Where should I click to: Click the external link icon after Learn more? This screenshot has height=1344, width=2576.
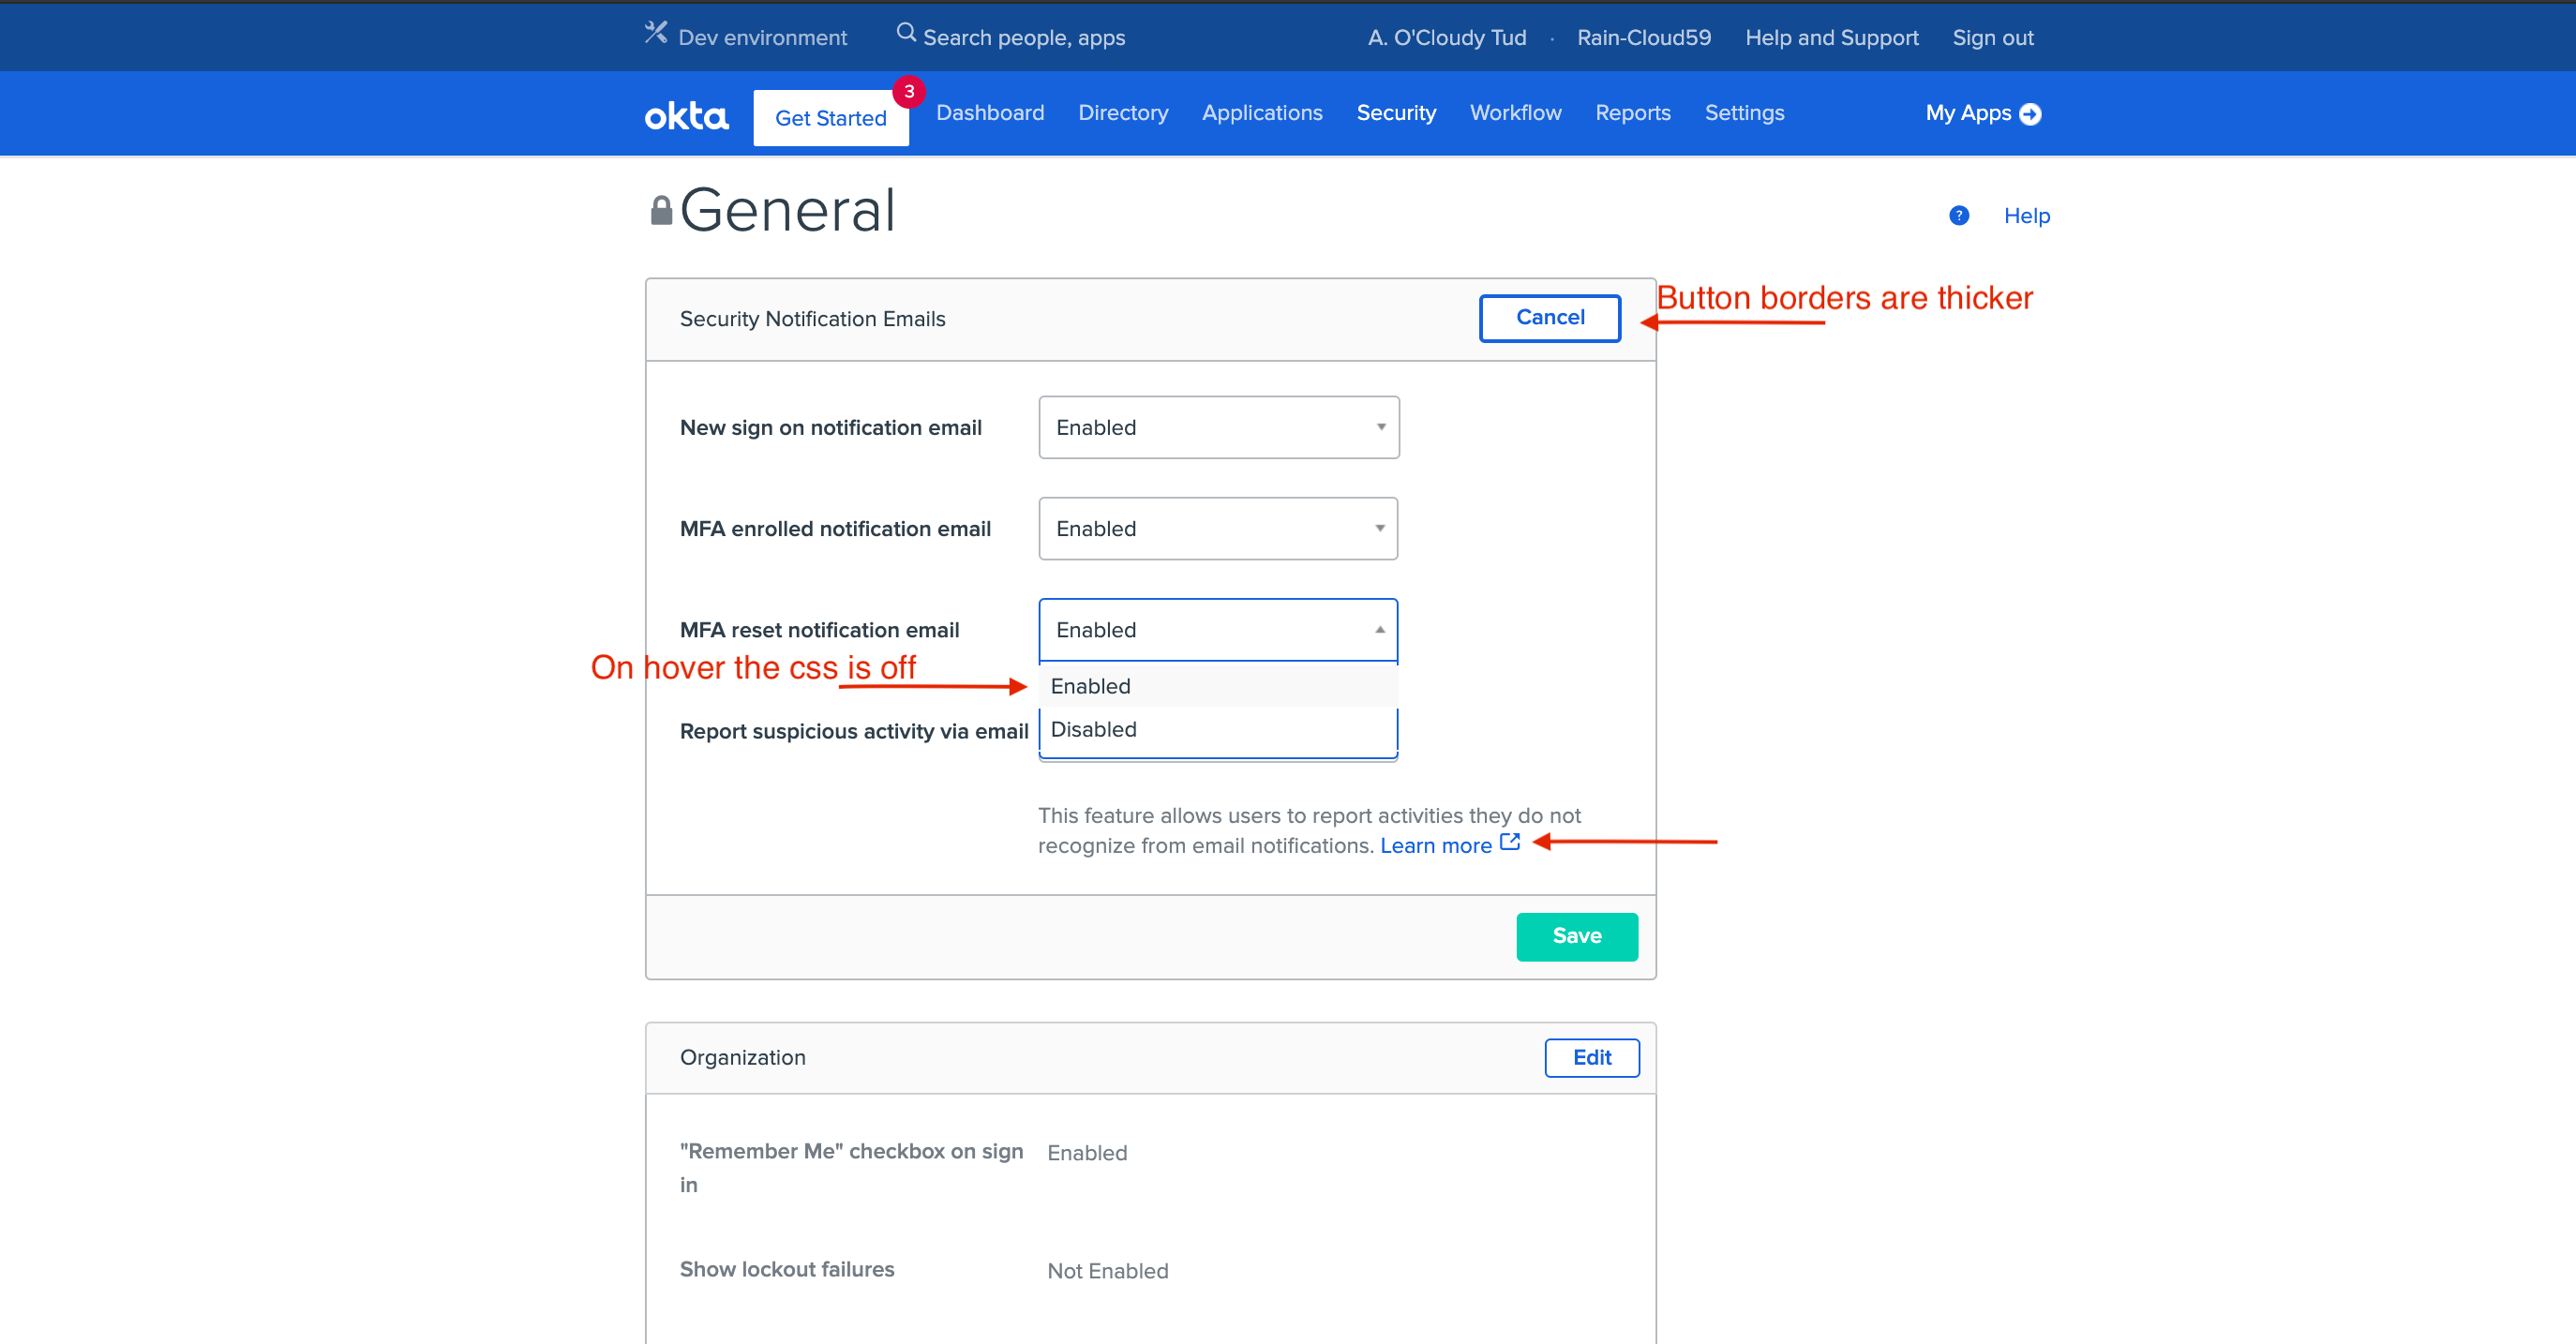pyautogui.click(x=1510, y=842)
